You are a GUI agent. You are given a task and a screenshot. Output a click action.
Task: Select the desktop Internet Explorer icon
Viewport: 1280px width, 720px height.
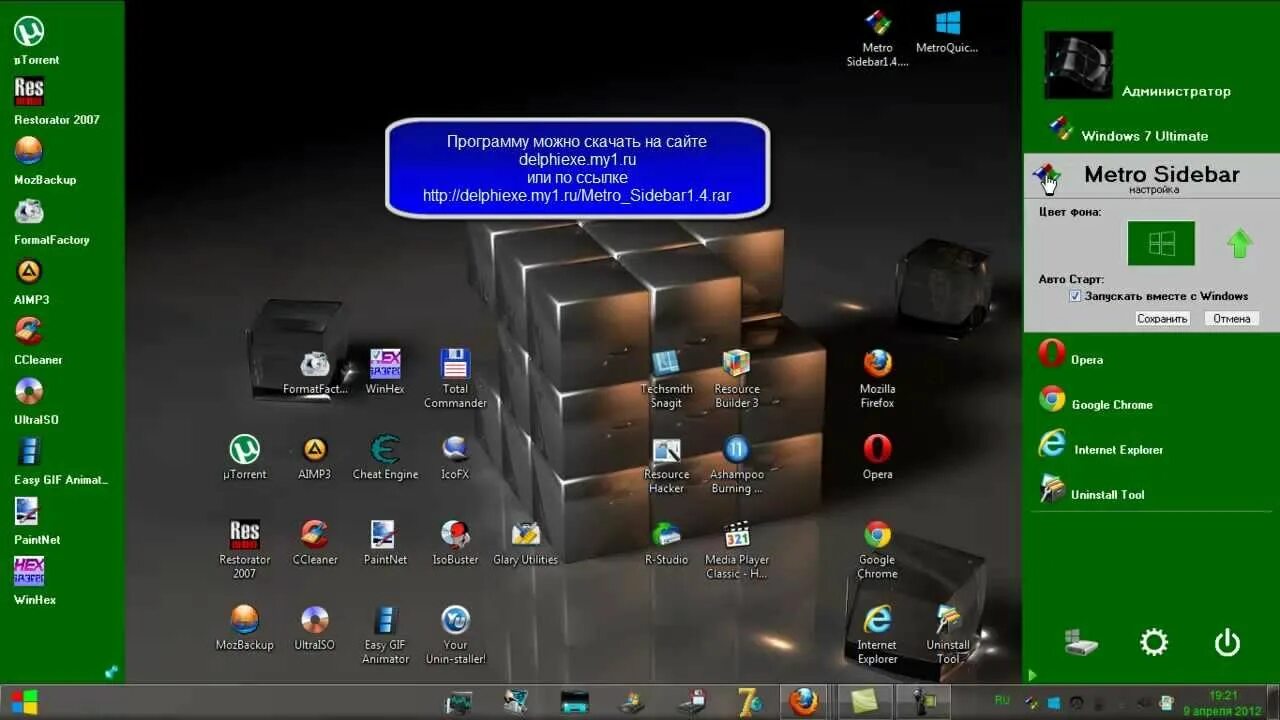click(877, 635)
